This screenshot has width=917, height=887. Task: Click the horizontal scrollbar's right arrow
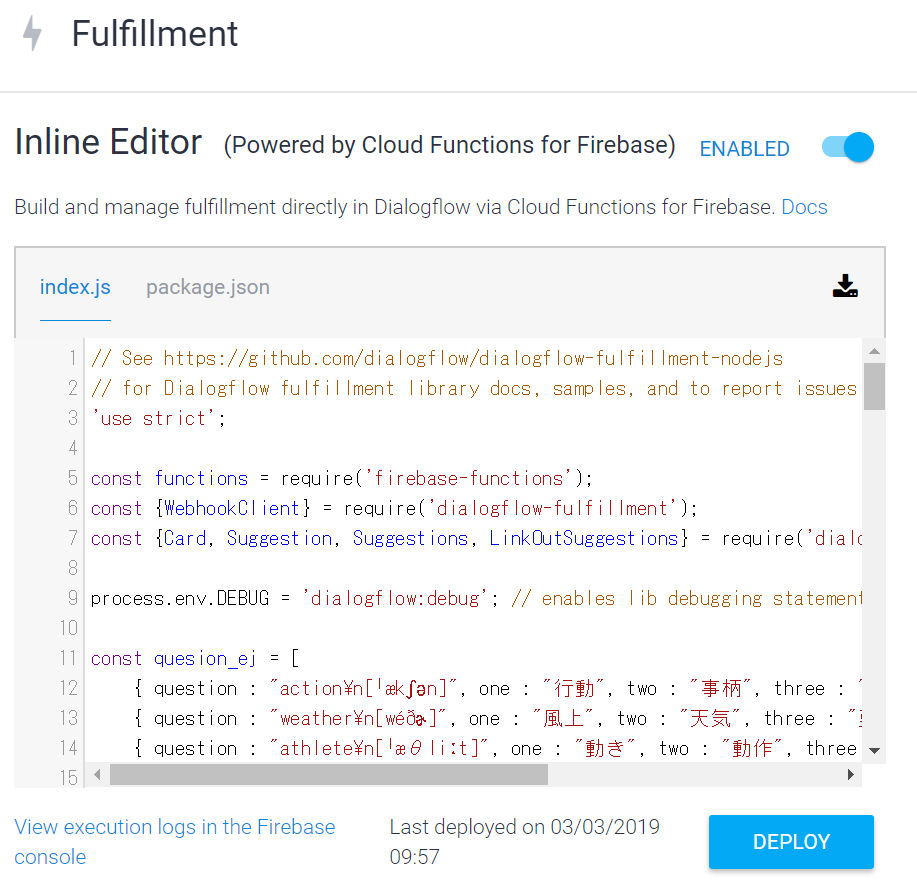pyautogui.click(x=851, y=774)
